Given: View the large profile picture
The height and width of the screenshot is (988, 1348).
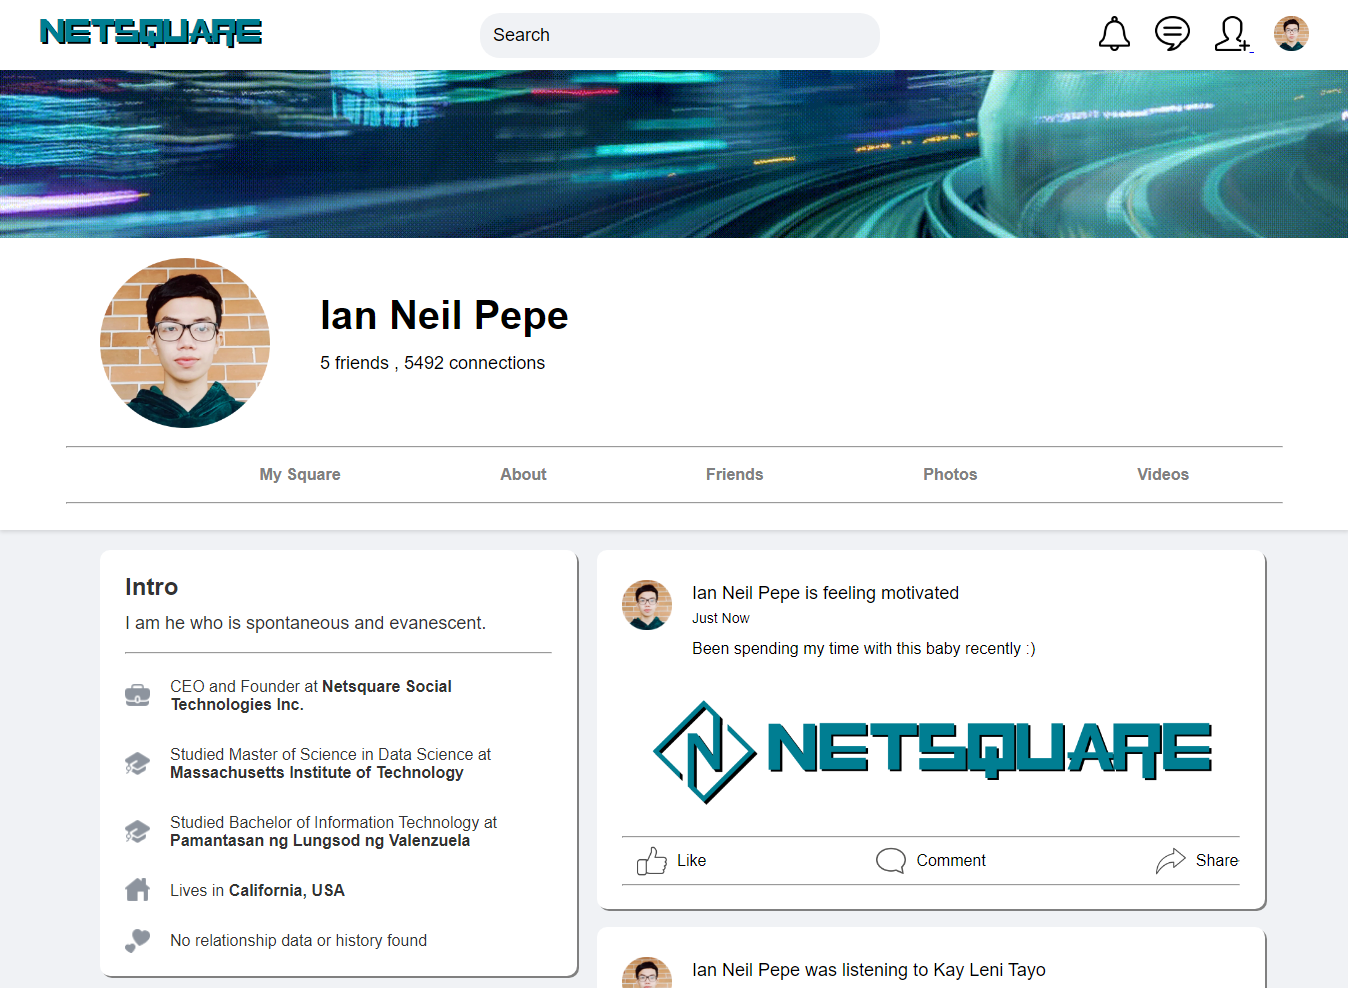Looking at the screenshot, I should tap(185, 343).
